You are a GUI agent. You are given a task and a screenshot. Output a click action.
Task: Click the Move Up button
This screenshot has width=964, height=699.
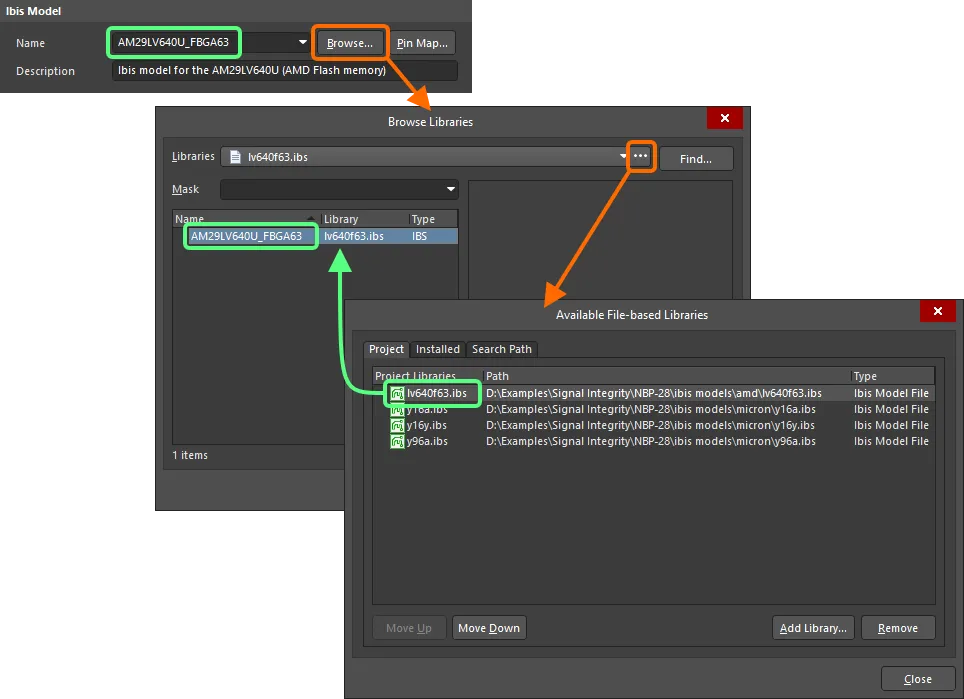(x=409, y=628)
